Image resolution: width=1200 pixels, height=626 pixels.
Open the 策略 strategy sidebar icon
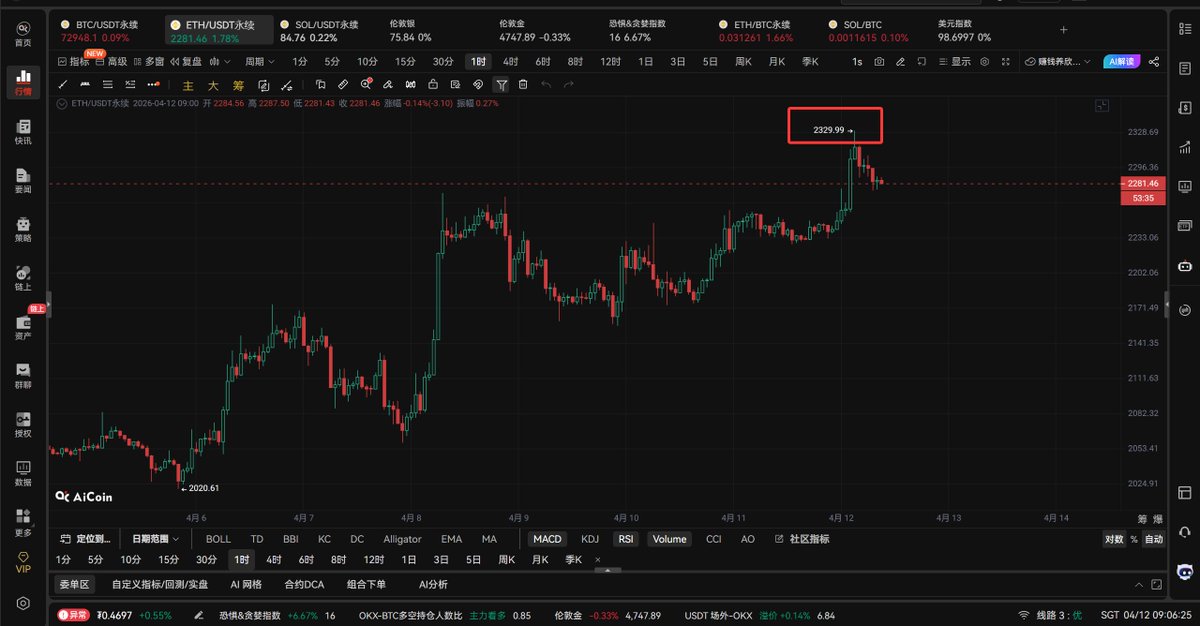(22, 229)
